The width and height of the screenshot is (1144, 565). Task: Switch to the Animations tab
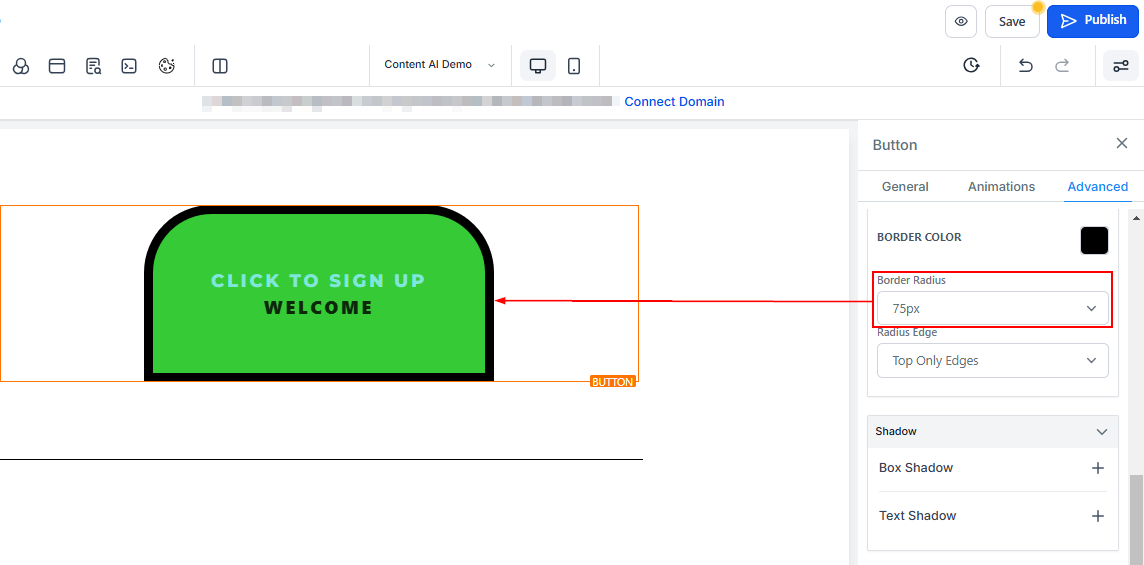pos(1001,187)
